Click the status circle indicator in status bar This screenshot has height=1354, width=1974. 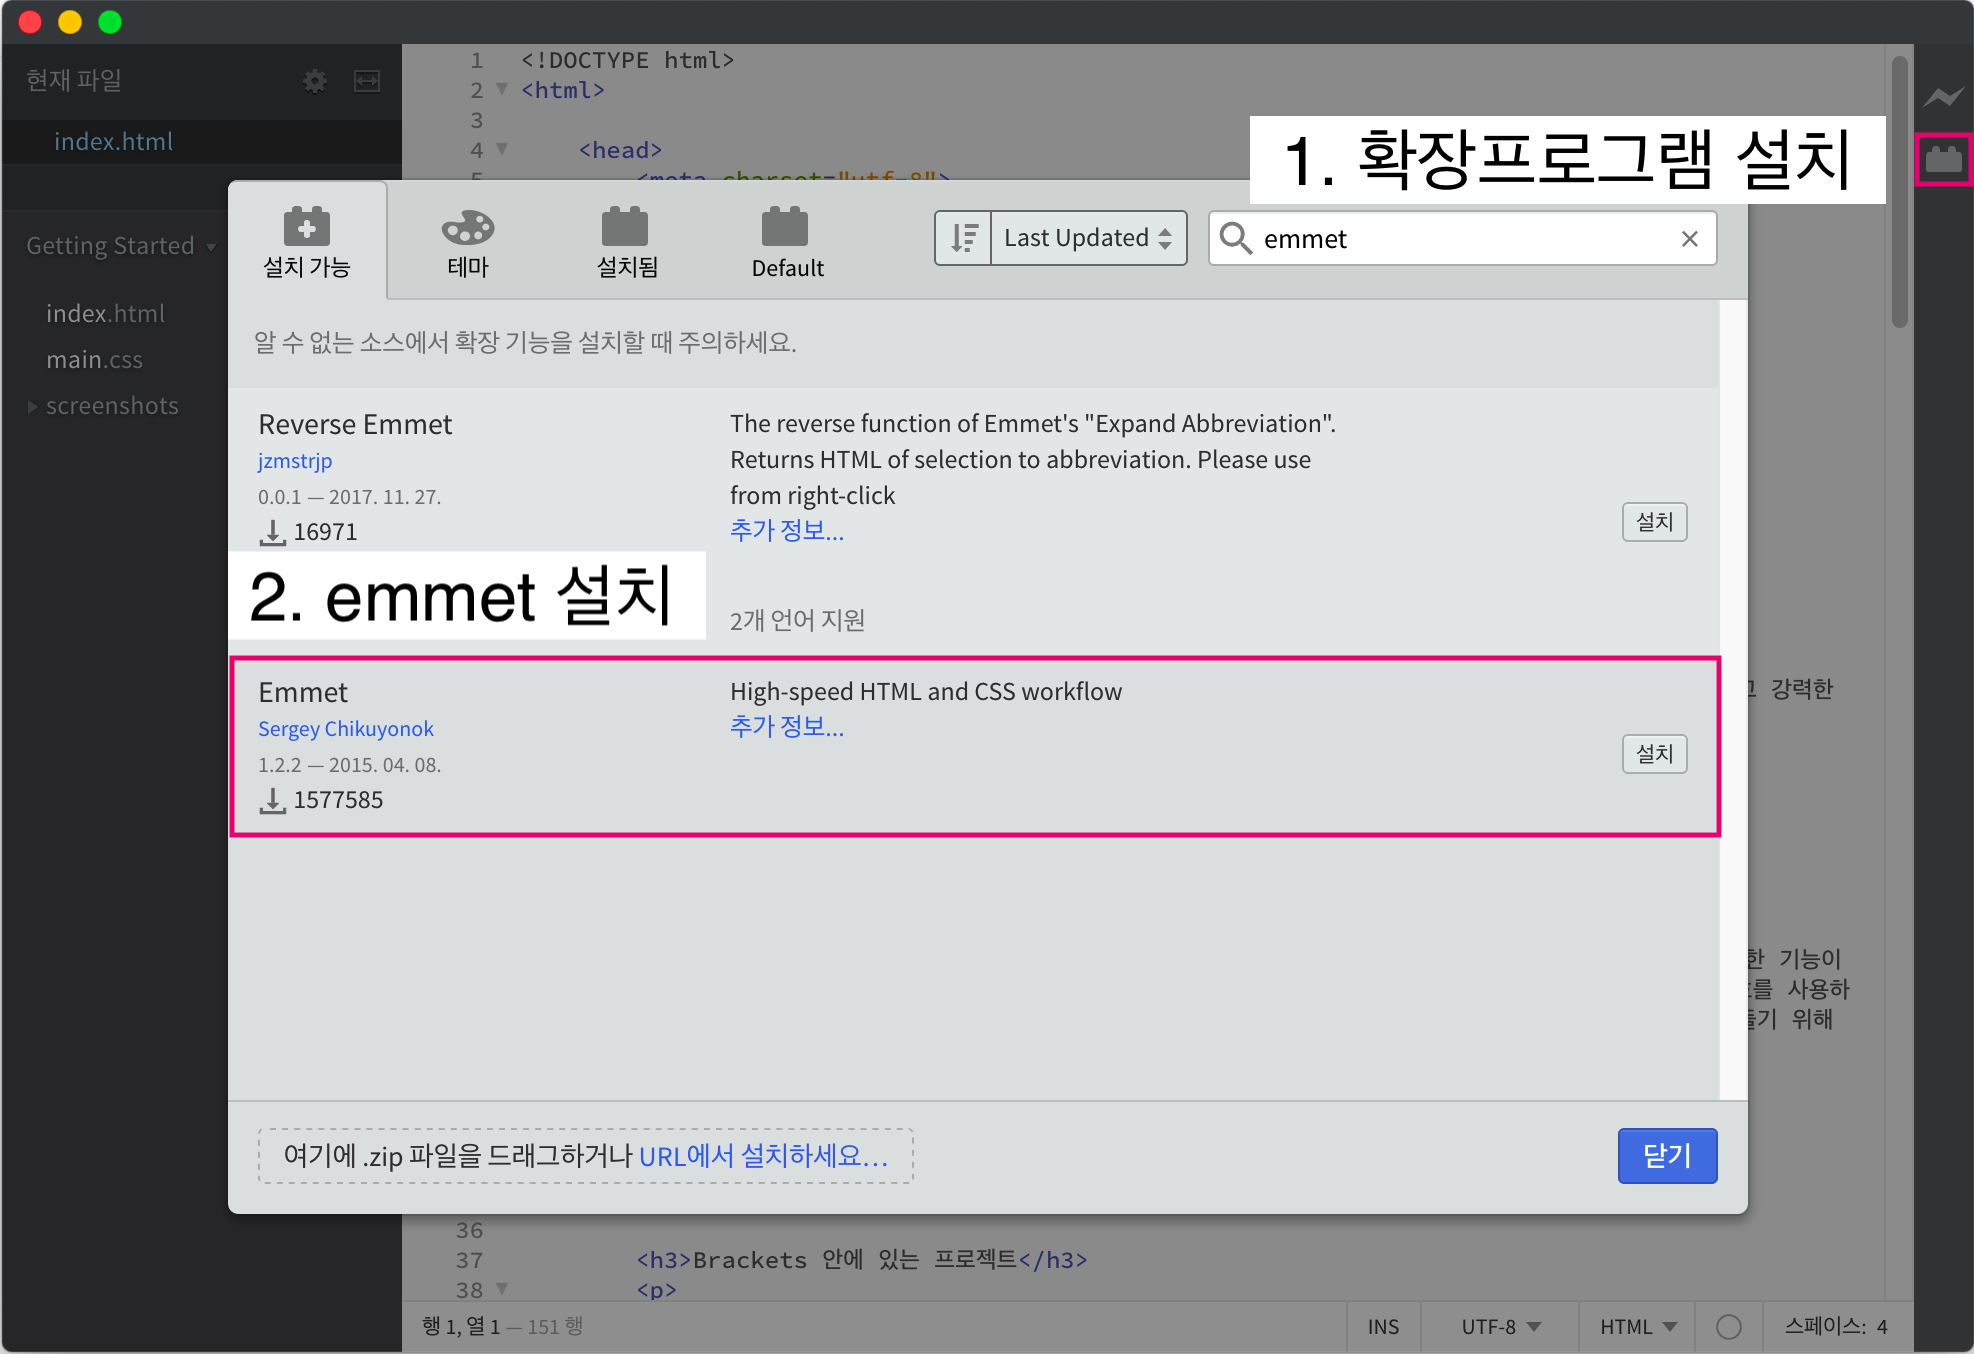1728,1326
